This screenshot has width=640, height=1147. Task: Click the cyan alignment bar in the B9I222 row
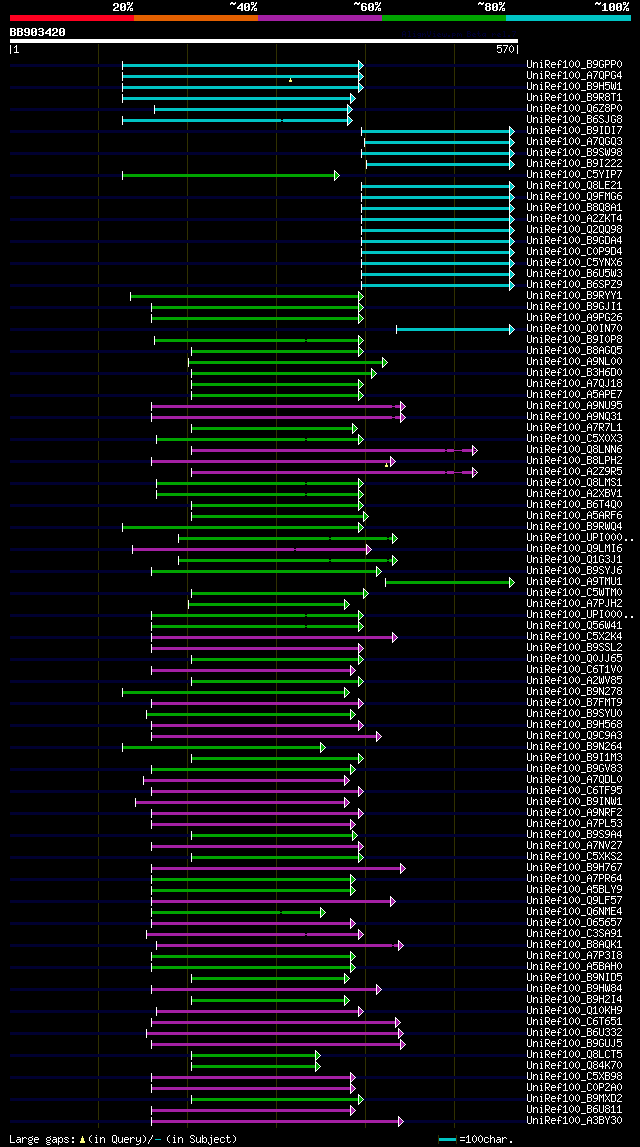coord(440,164)
